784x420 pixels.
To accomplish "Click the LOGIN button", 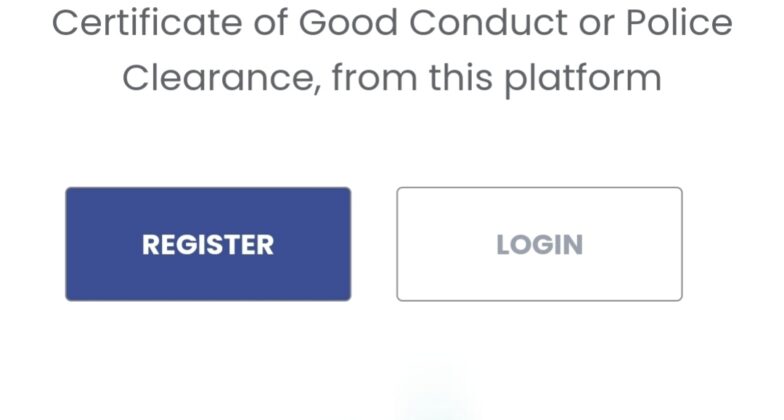I will (x=539, y=244).
